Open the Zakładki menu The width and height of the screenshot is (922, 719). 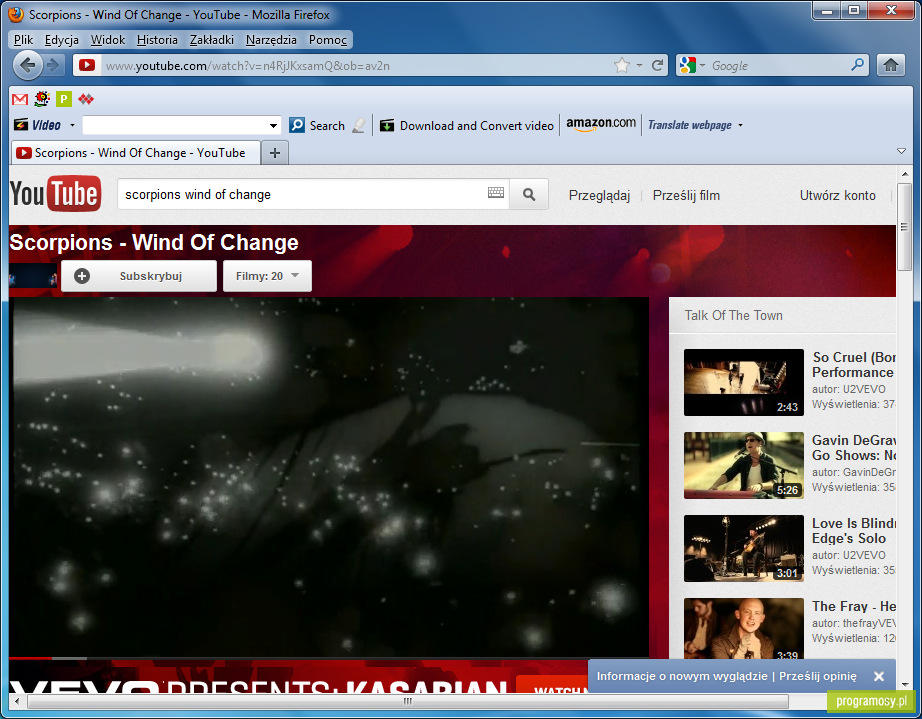(x=212, y=40)
